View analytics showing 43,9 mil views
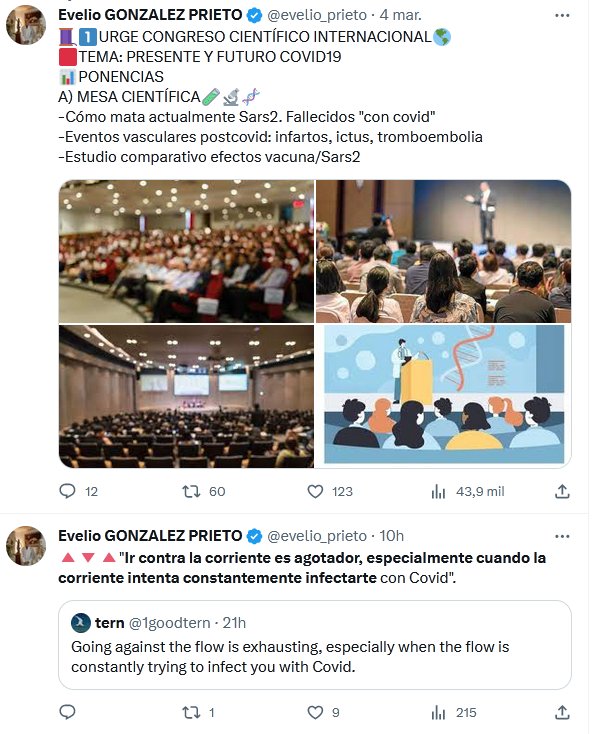Image resolution: width=607 pixels, height=734 pixels. click(x=438, y=491)
